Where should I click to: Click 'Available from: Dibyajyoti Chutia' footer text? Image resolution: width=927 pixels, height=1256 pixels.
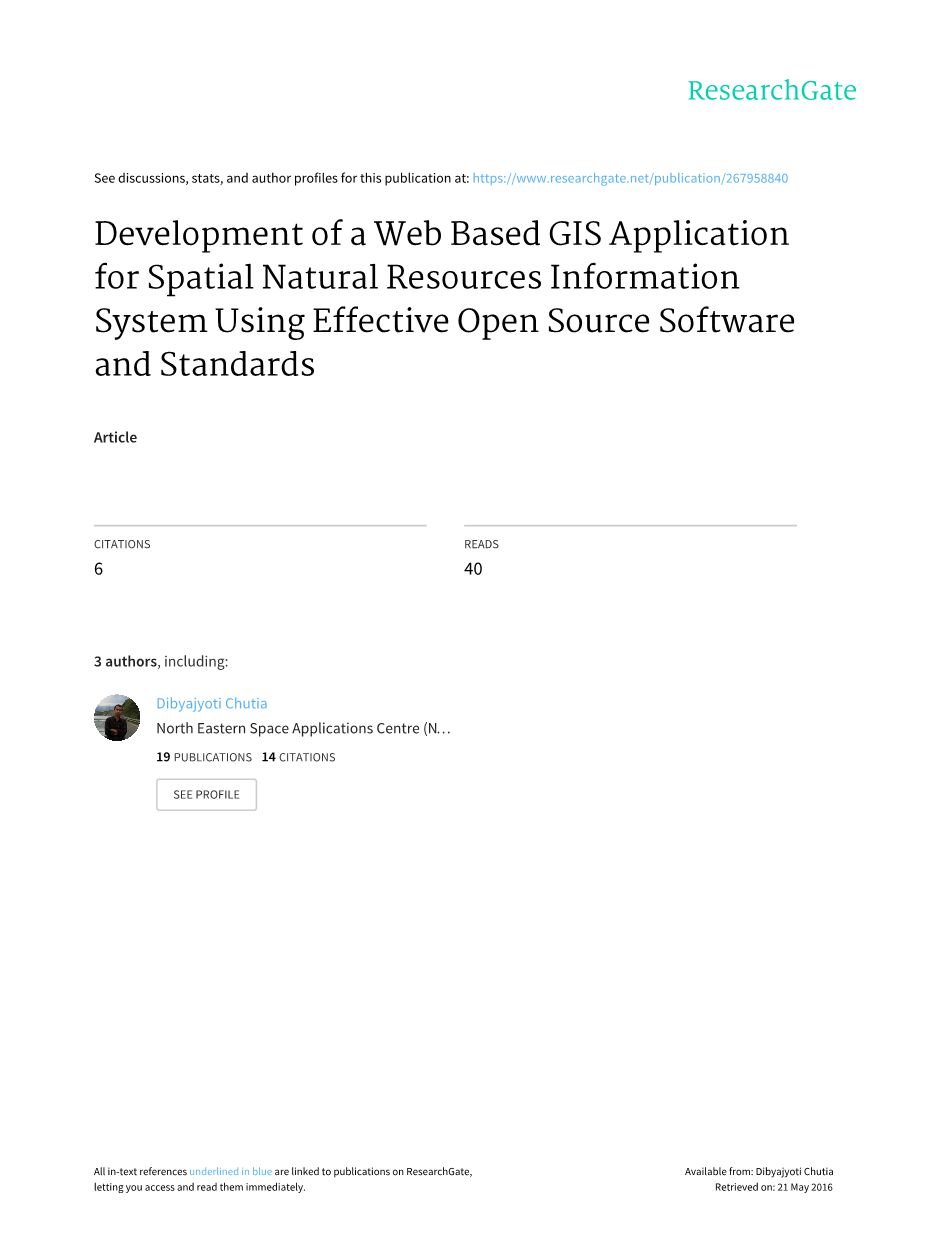[759, 1171]
